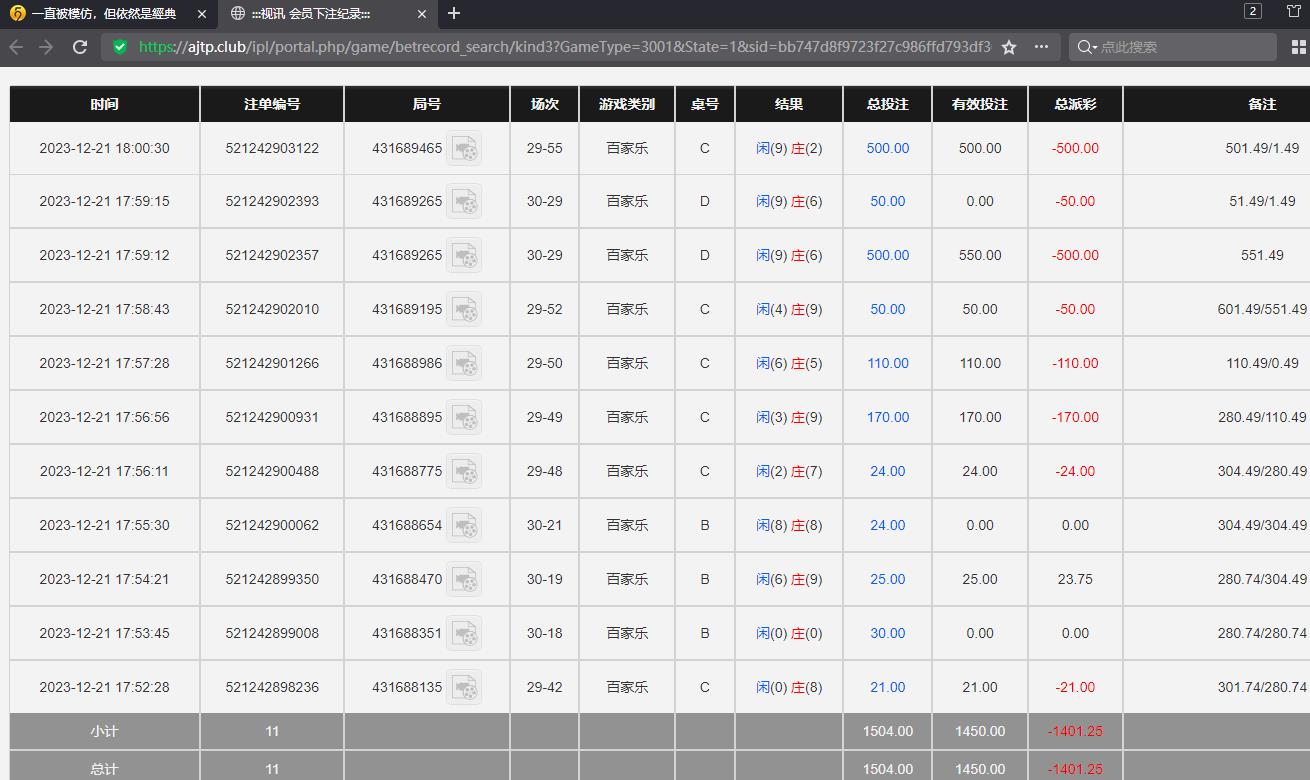View site security shield info
This screenshot has height=780, width=1310.
pyautogui.click(x=120, y=47)
